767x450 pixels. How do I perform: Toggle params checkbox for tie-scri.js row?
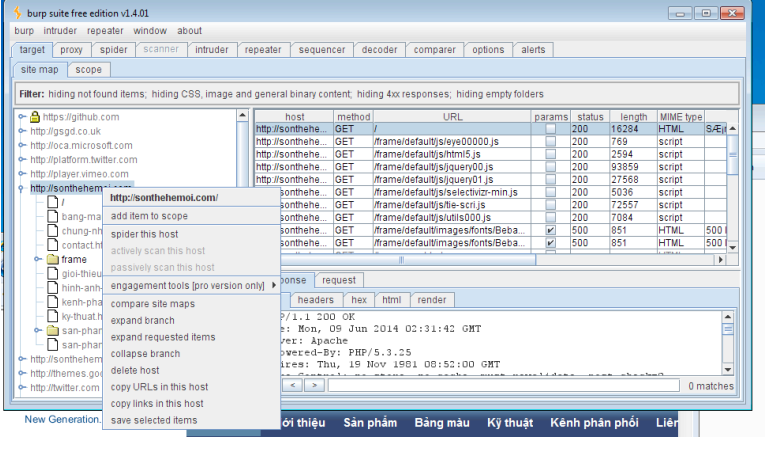coord(551,205)
